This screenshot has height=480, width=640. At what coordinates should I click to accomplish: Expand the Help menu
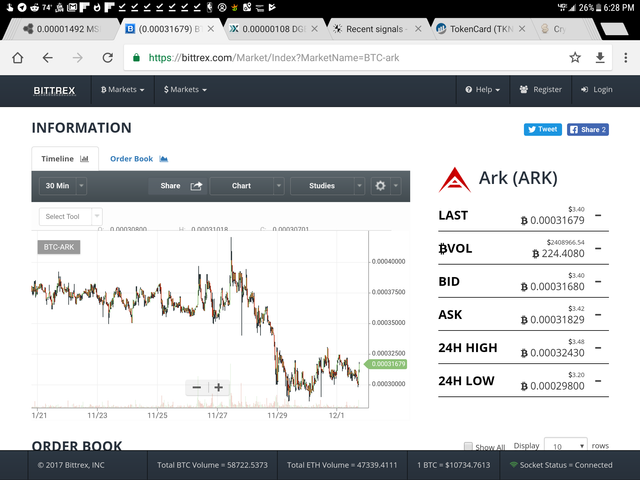tap(482, 89)
